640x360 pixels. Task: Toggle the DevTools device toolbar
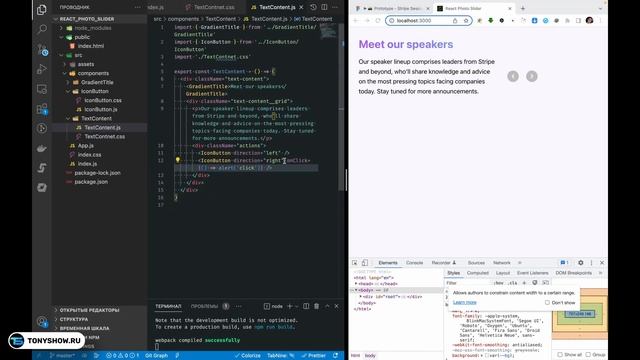(364, 263)
